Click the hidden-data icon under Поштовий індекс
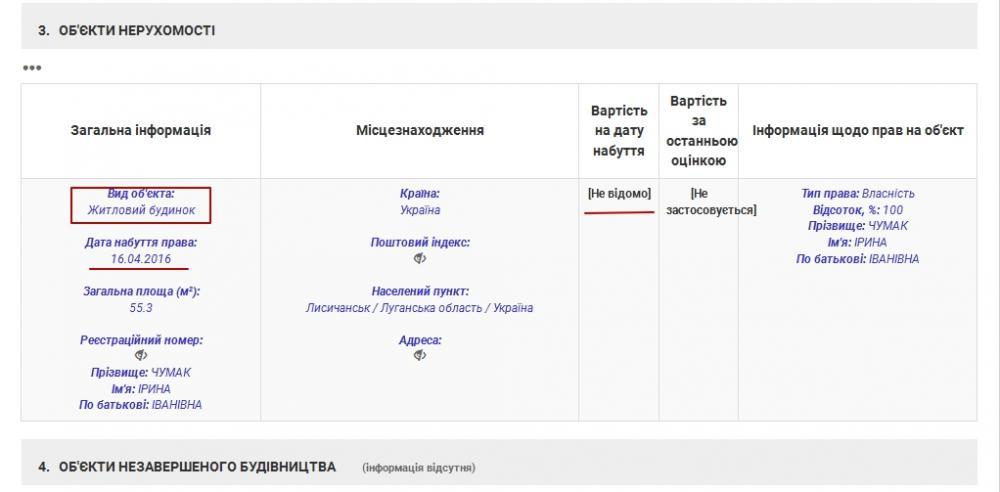The width and height of the screenshot is (1000, 492). pyautogui.click(x=420, y=258)
